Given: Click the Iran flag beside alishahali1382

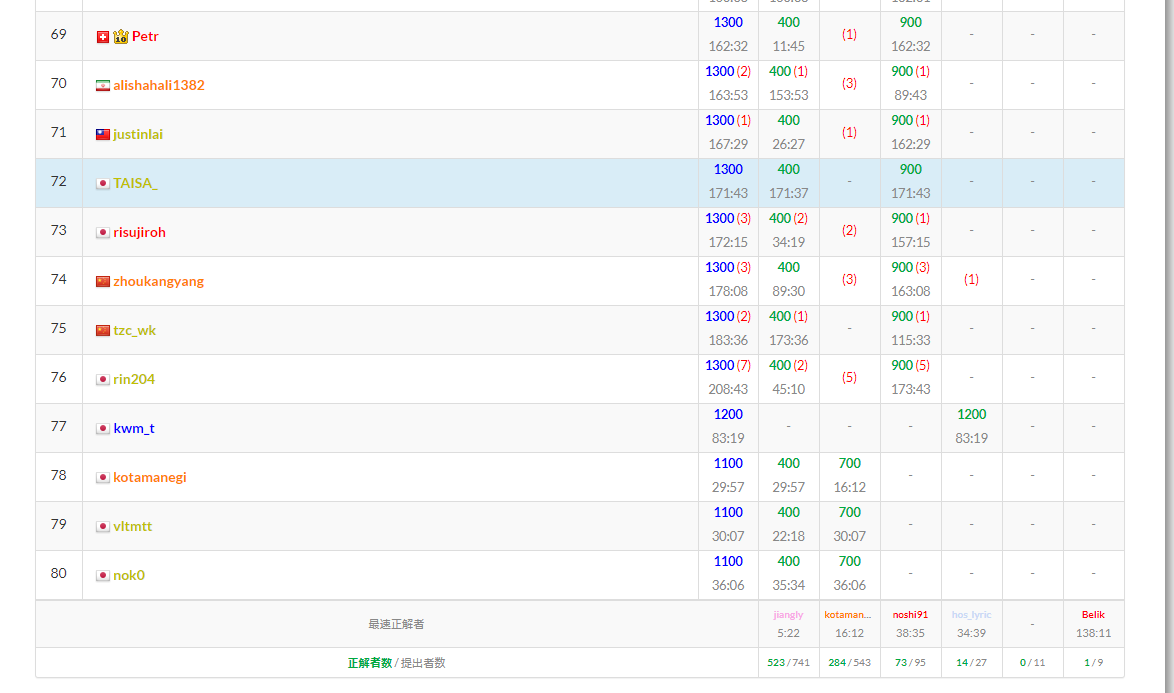Looking at the screenshot, I should coord(103,85).
